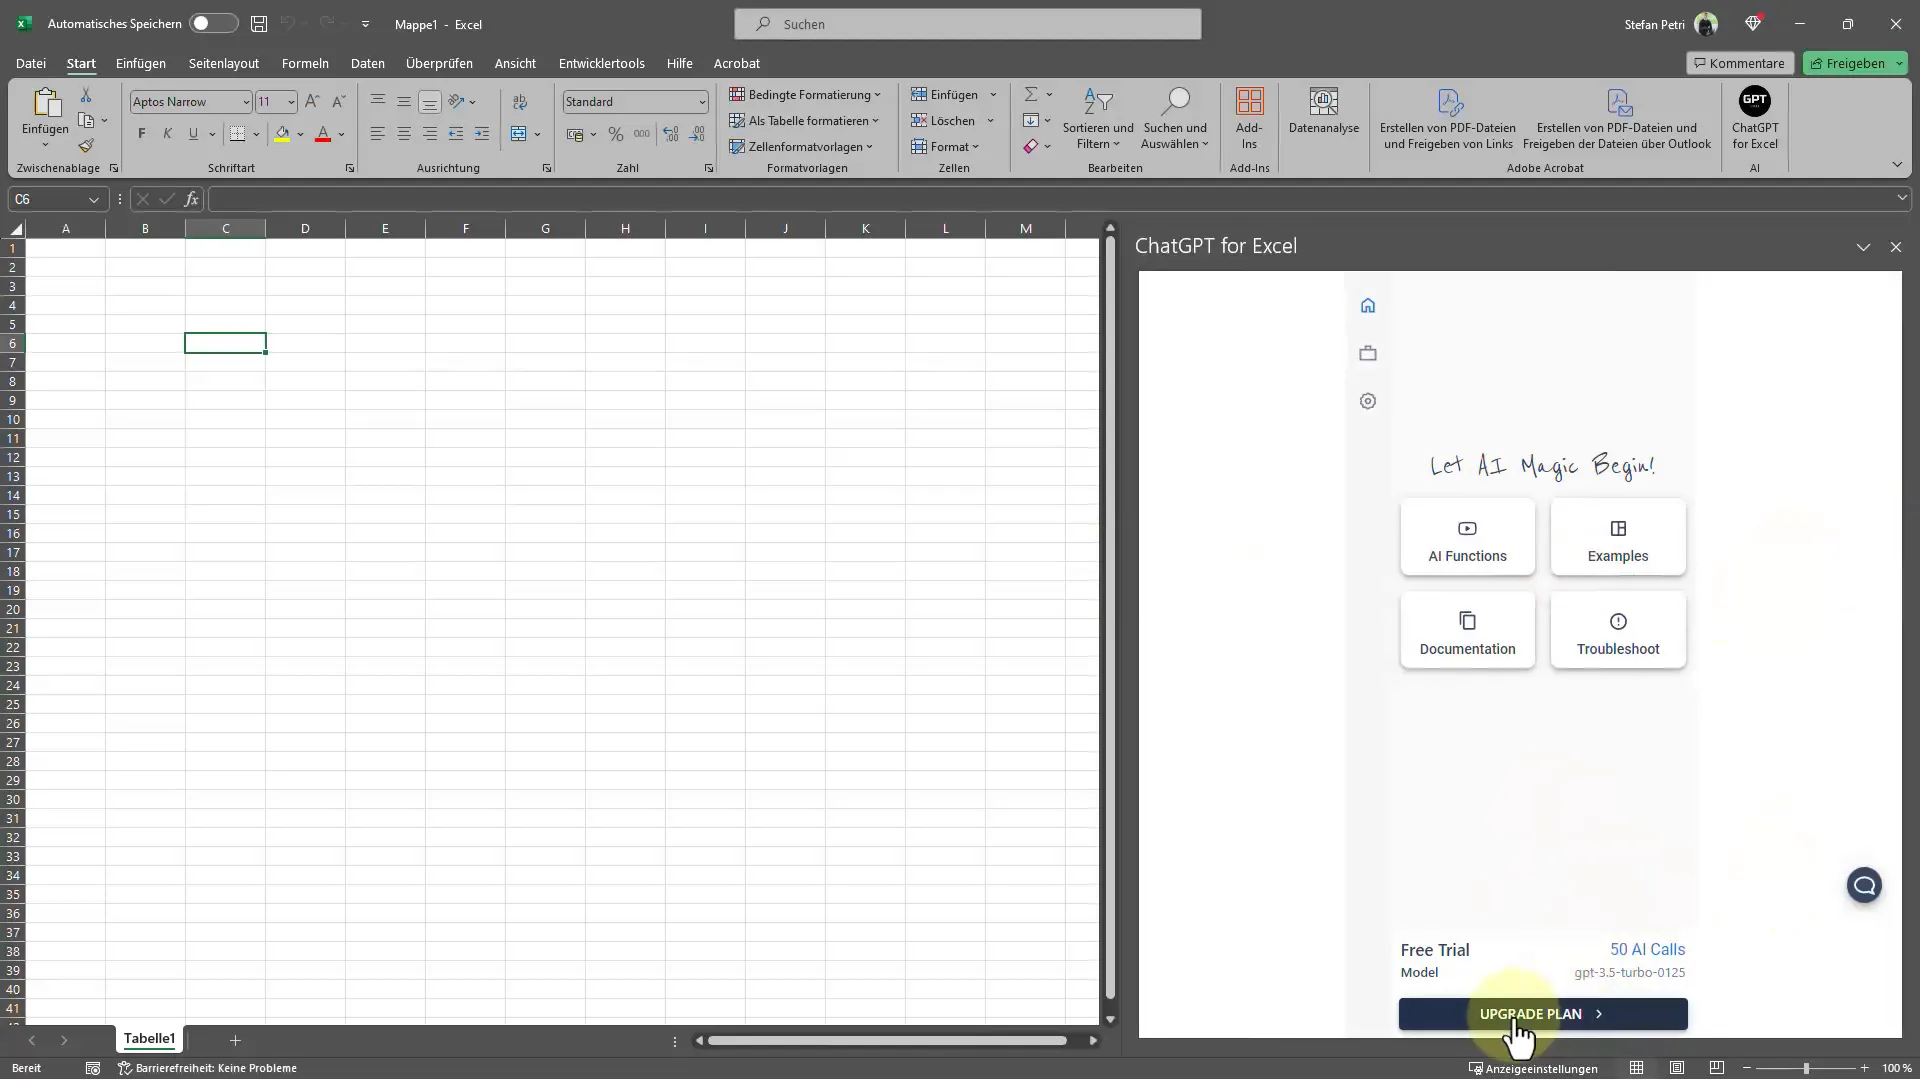The height and width of the screenshot is (1080, 1920).
Task: Add a new sheet with plus button
Action: 235,1041
